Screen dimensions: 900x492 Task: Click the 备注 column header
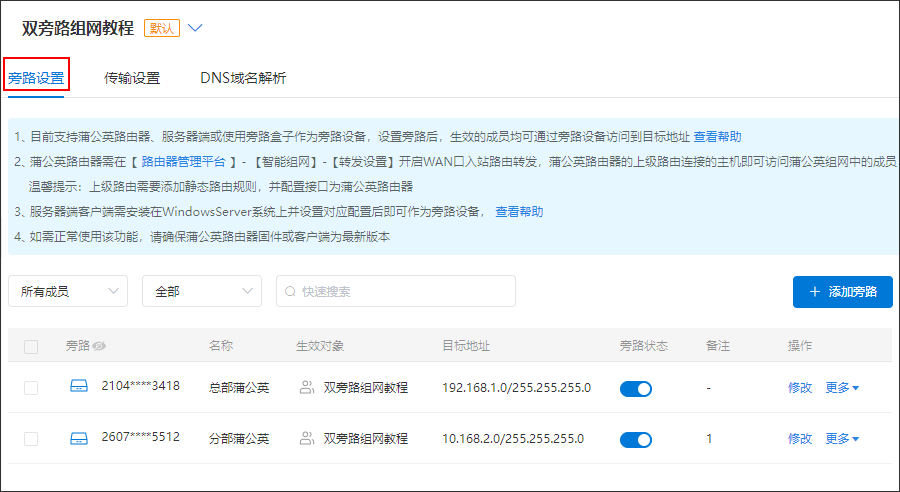tap(717, 346)
